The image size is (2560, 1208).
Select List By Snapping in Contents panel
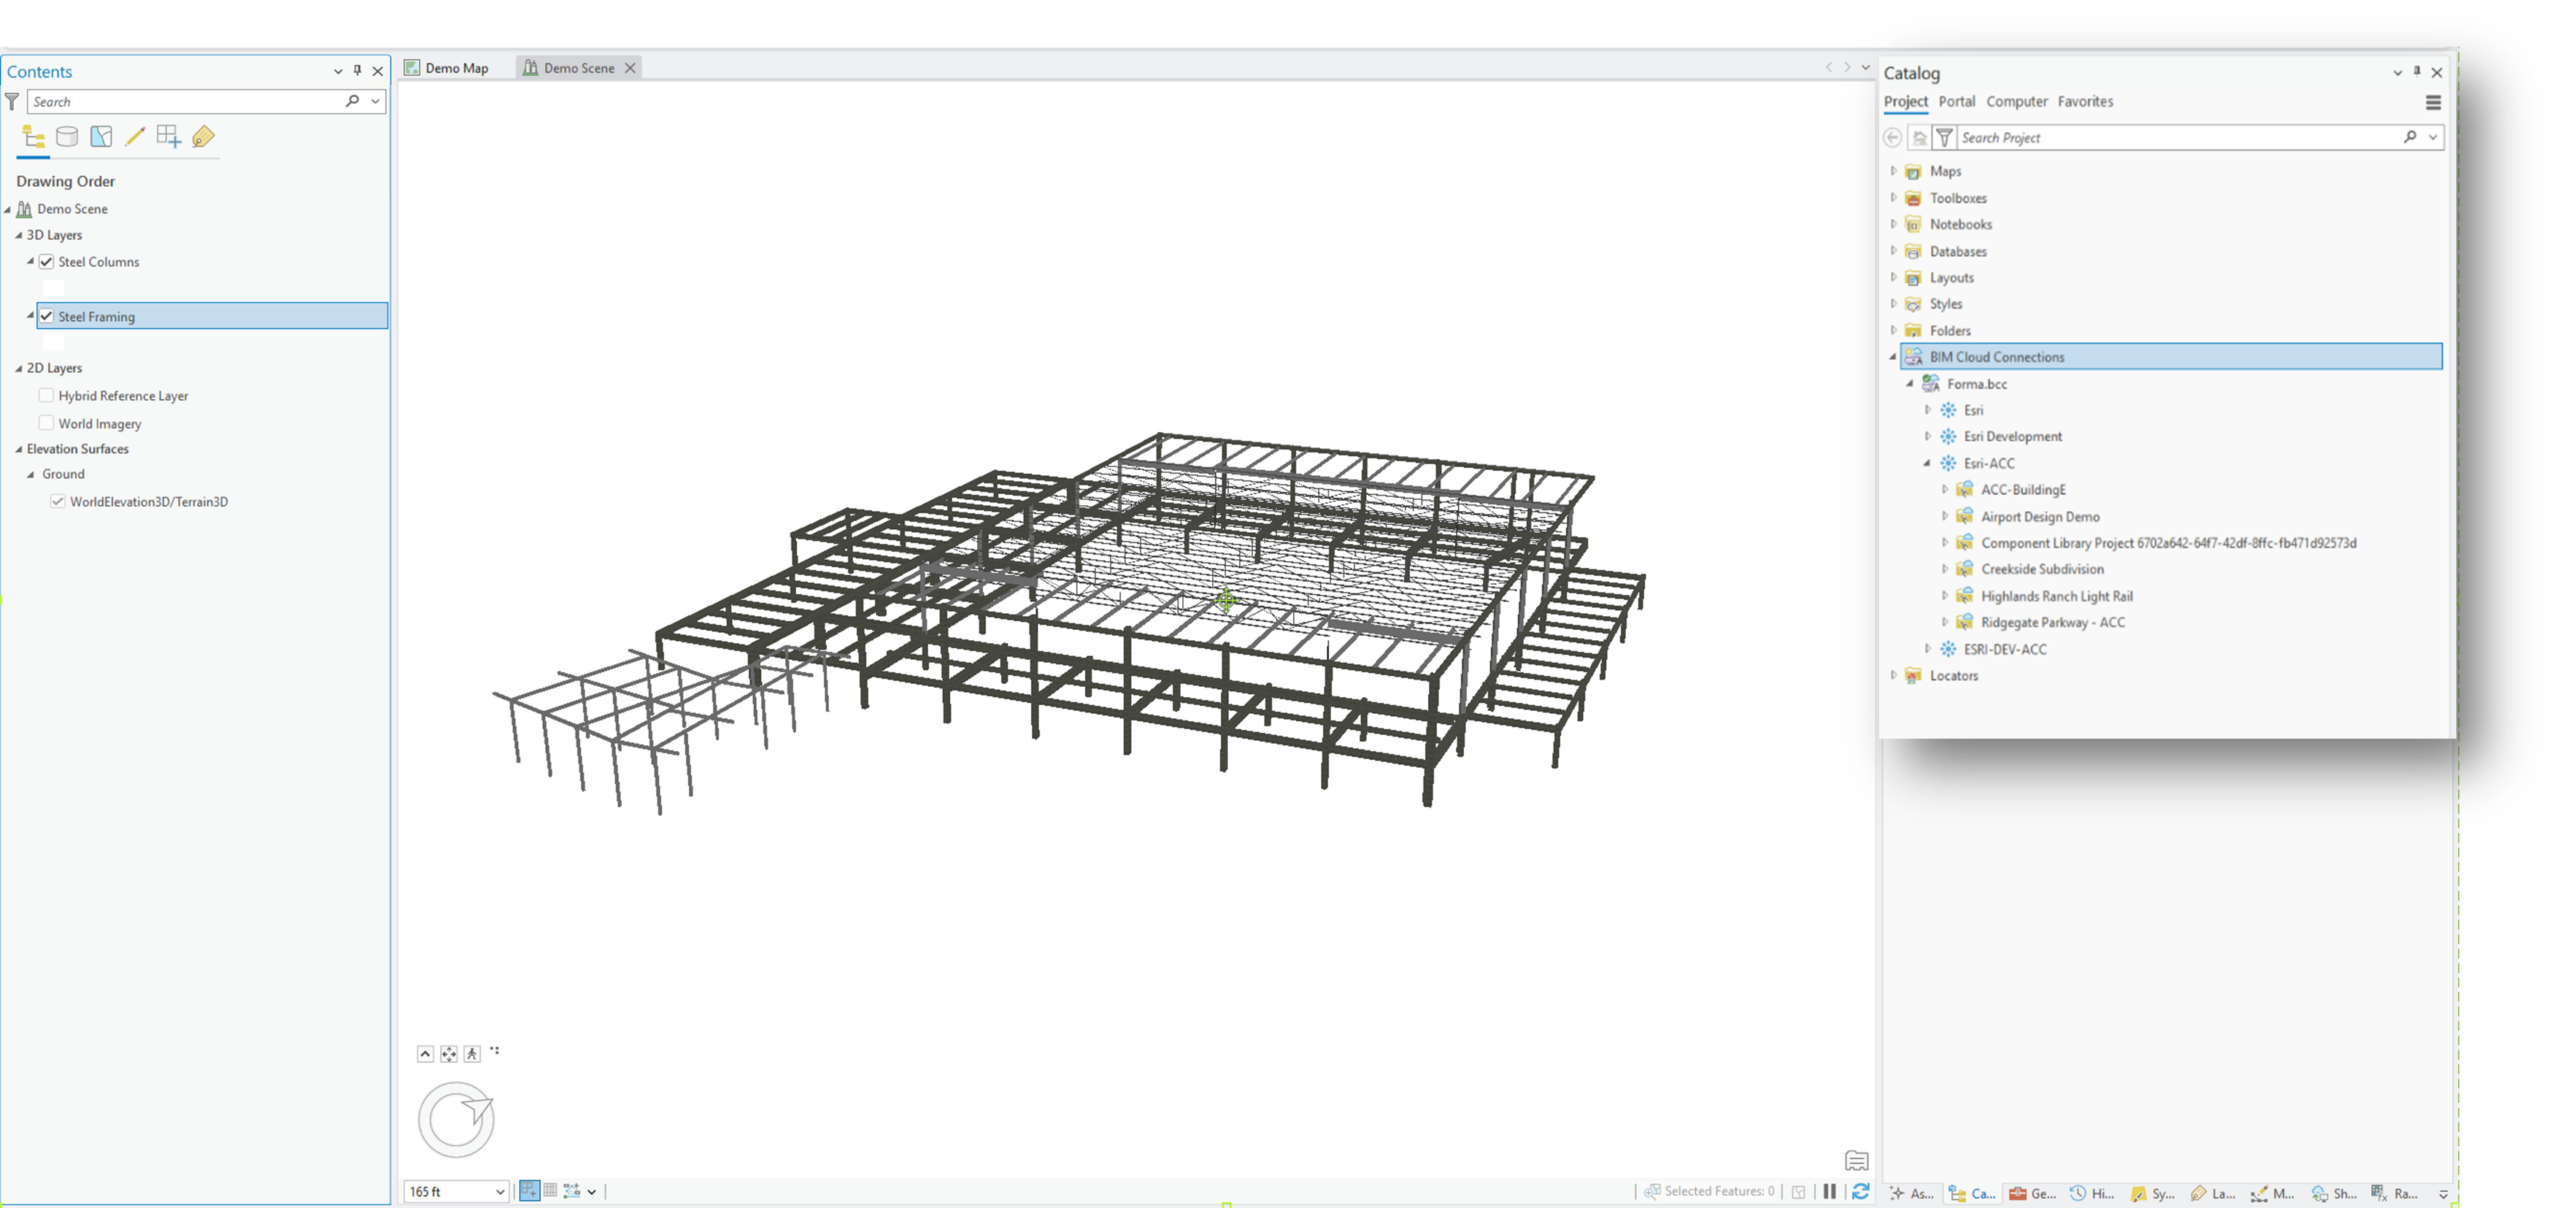[169, 137]
